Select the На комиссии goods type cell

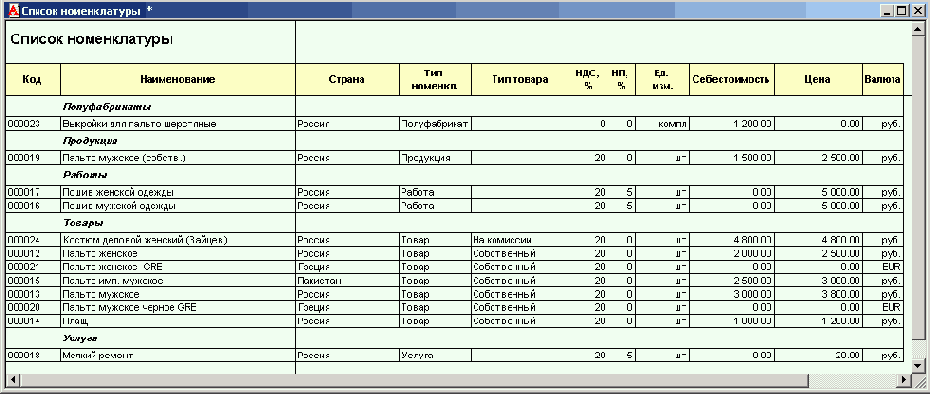[520, 240]
